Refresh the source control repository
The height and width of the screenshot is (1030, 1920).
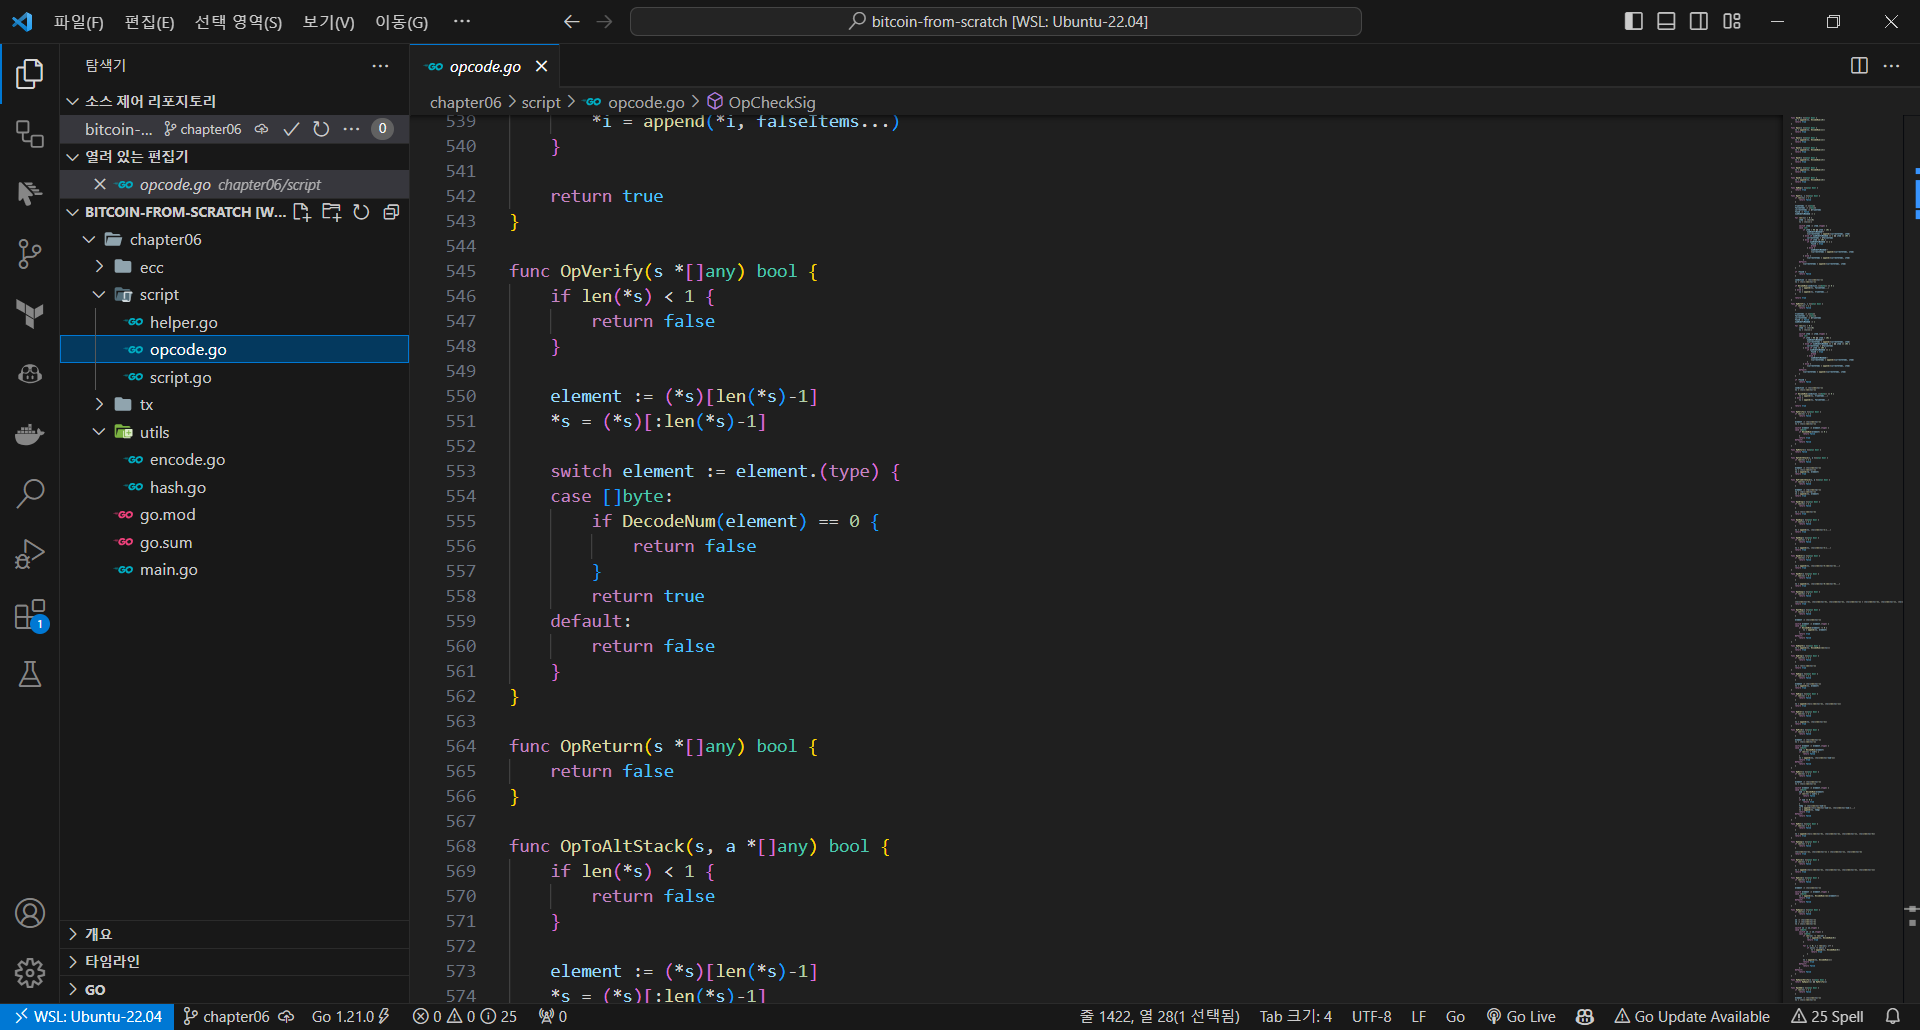point(321,129)
